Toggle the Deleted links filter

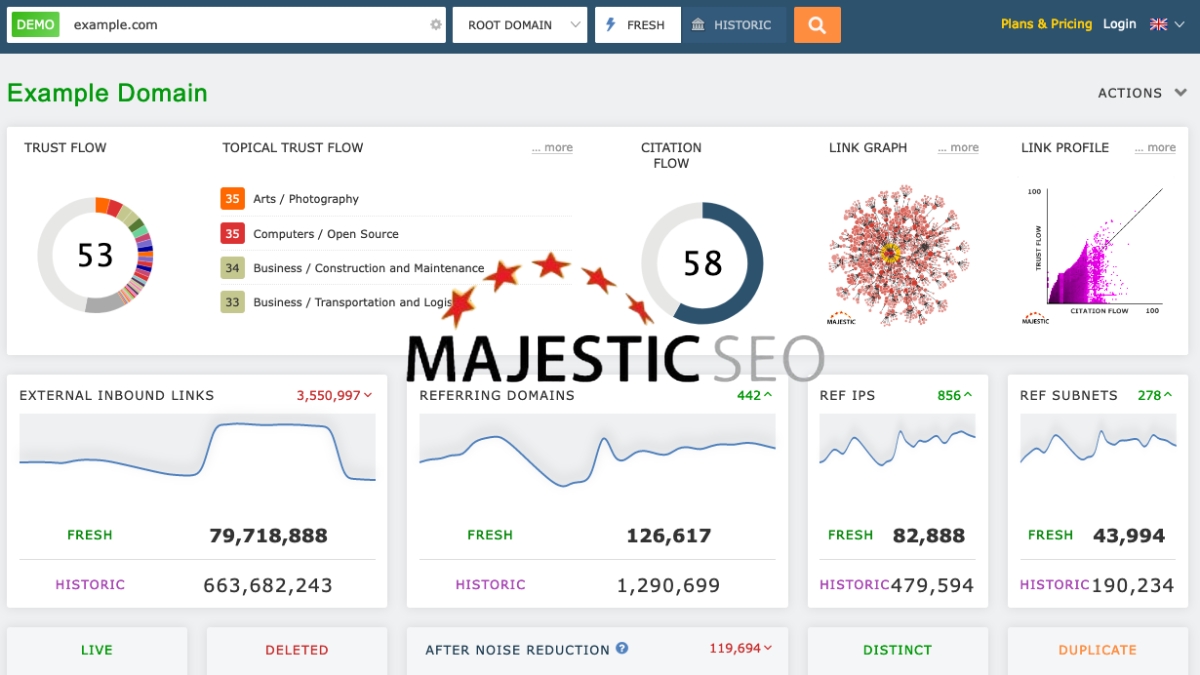(296, 649)
